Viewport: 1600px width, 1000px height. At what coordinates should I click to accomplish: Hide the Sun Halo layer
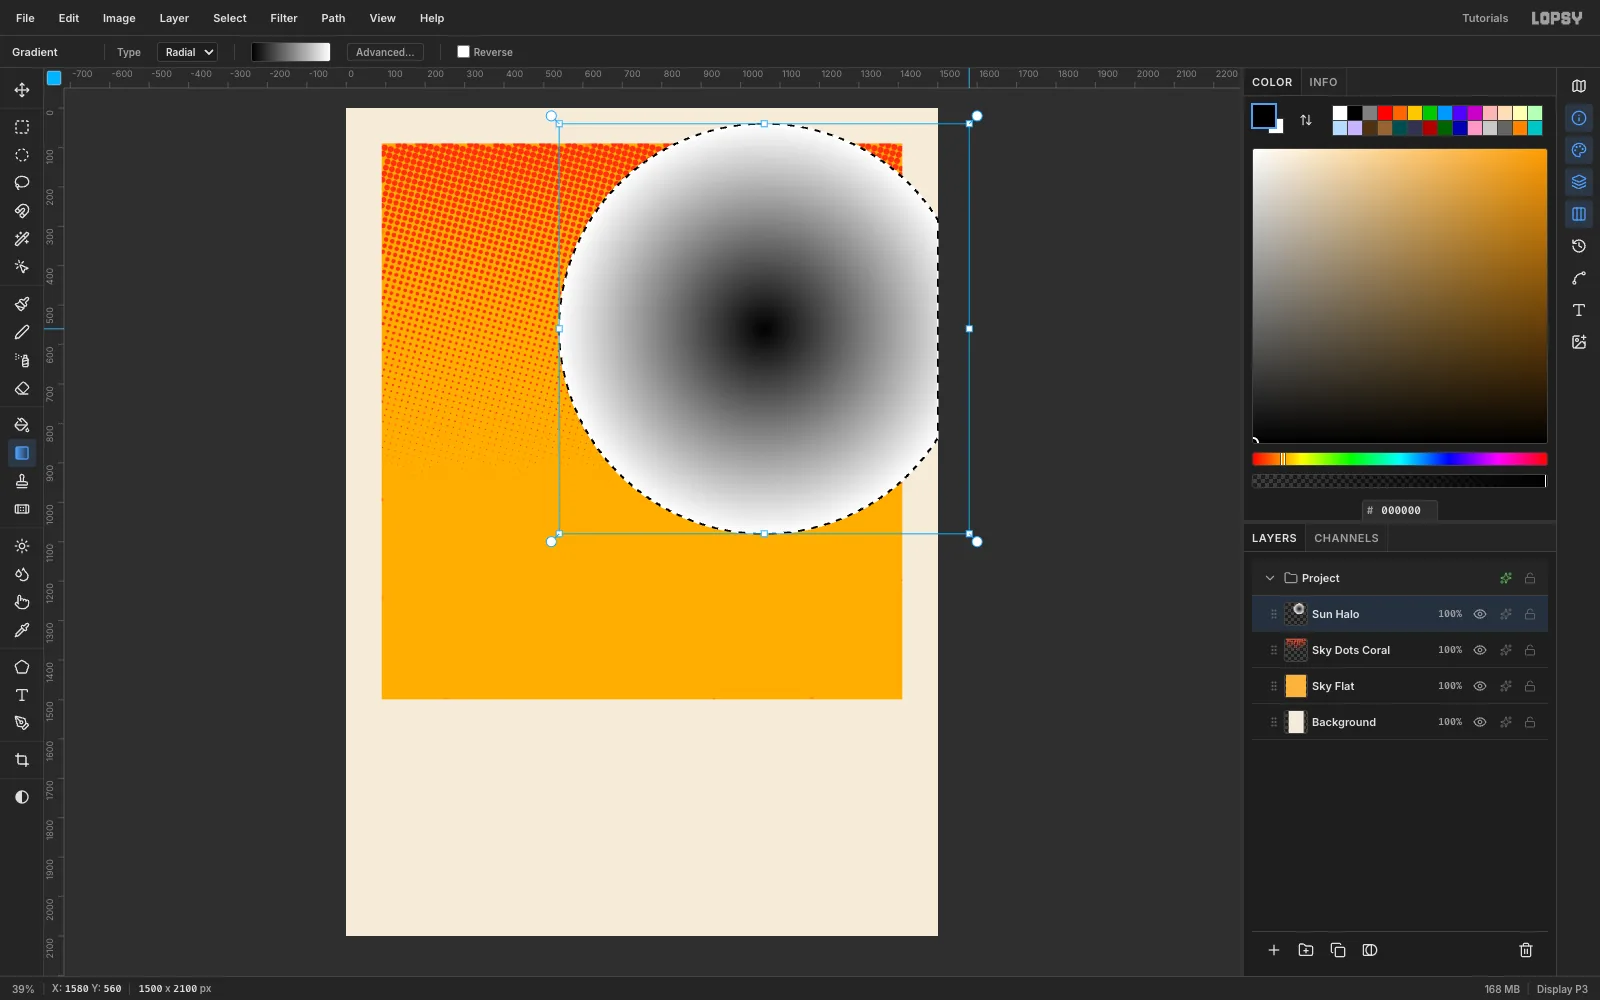[1480, 614]
